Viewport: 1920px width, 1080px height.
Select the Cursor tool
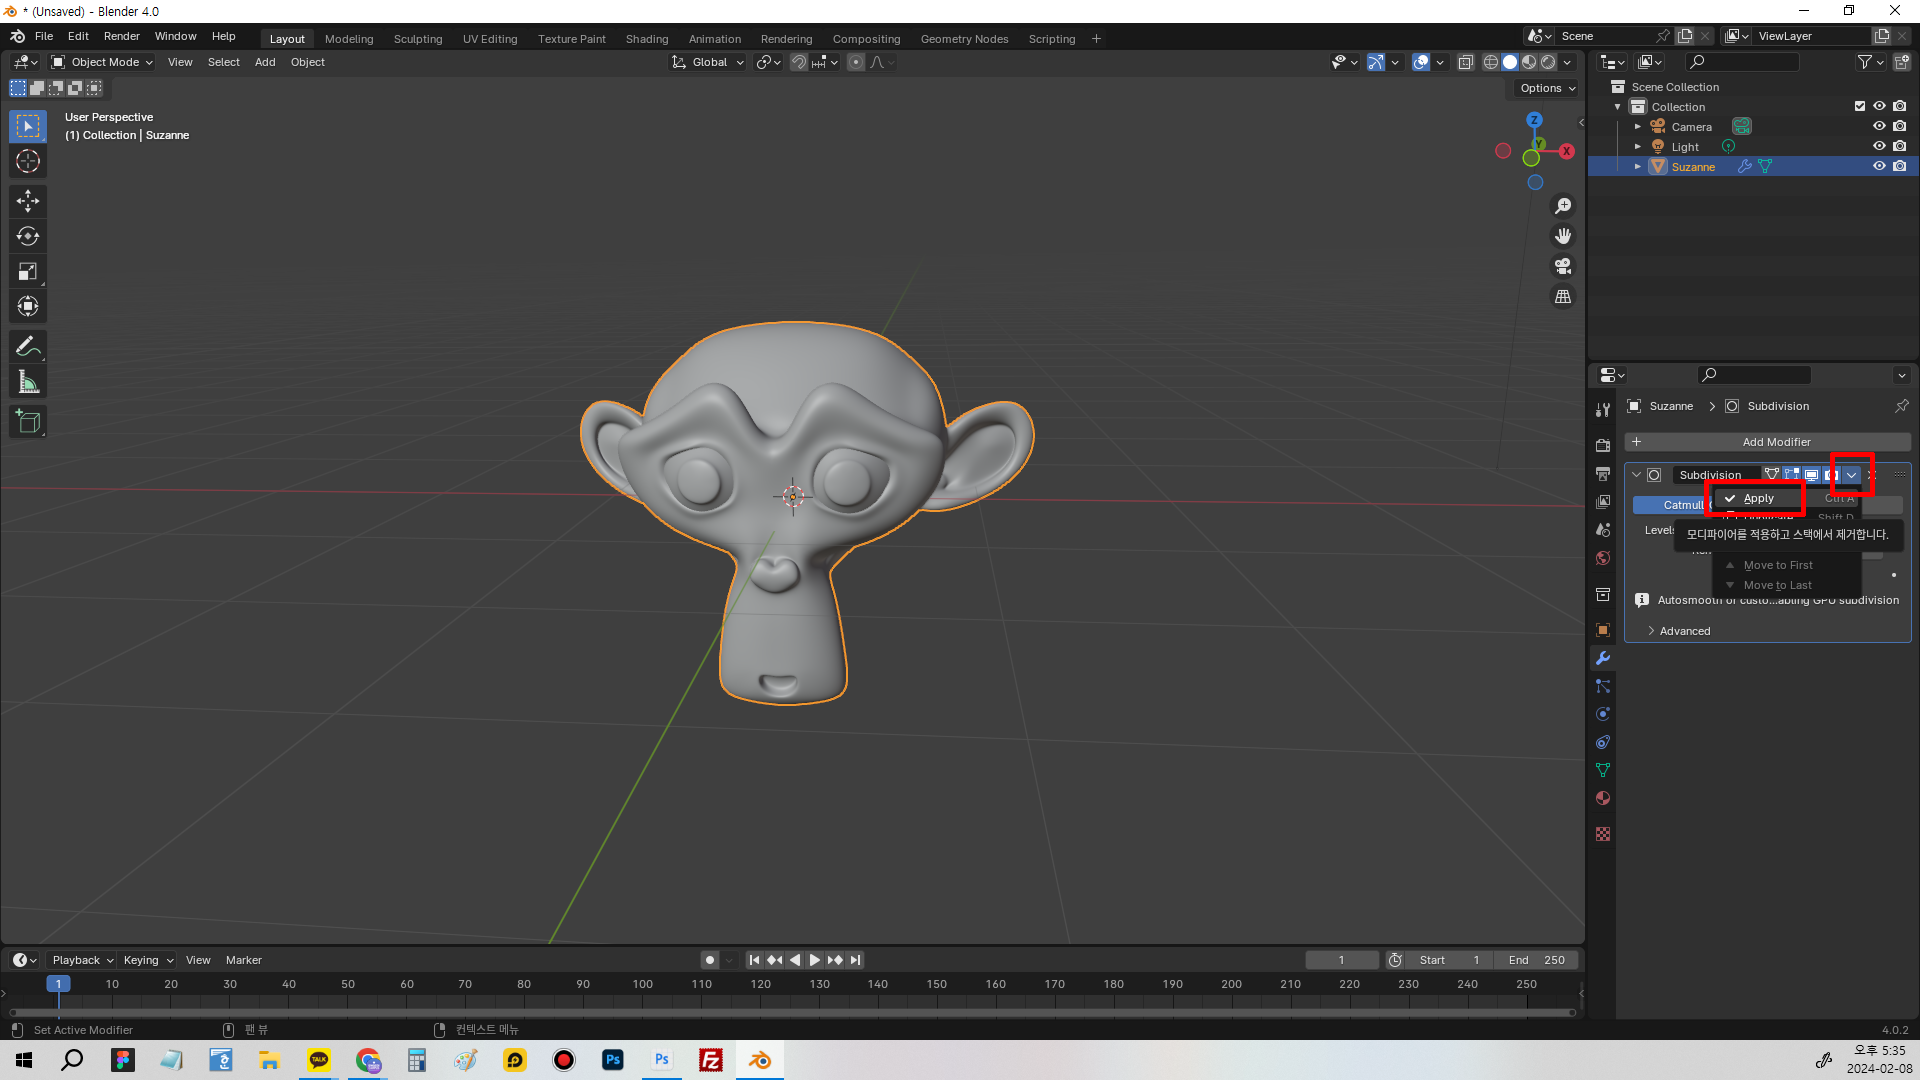click(28, 161)
